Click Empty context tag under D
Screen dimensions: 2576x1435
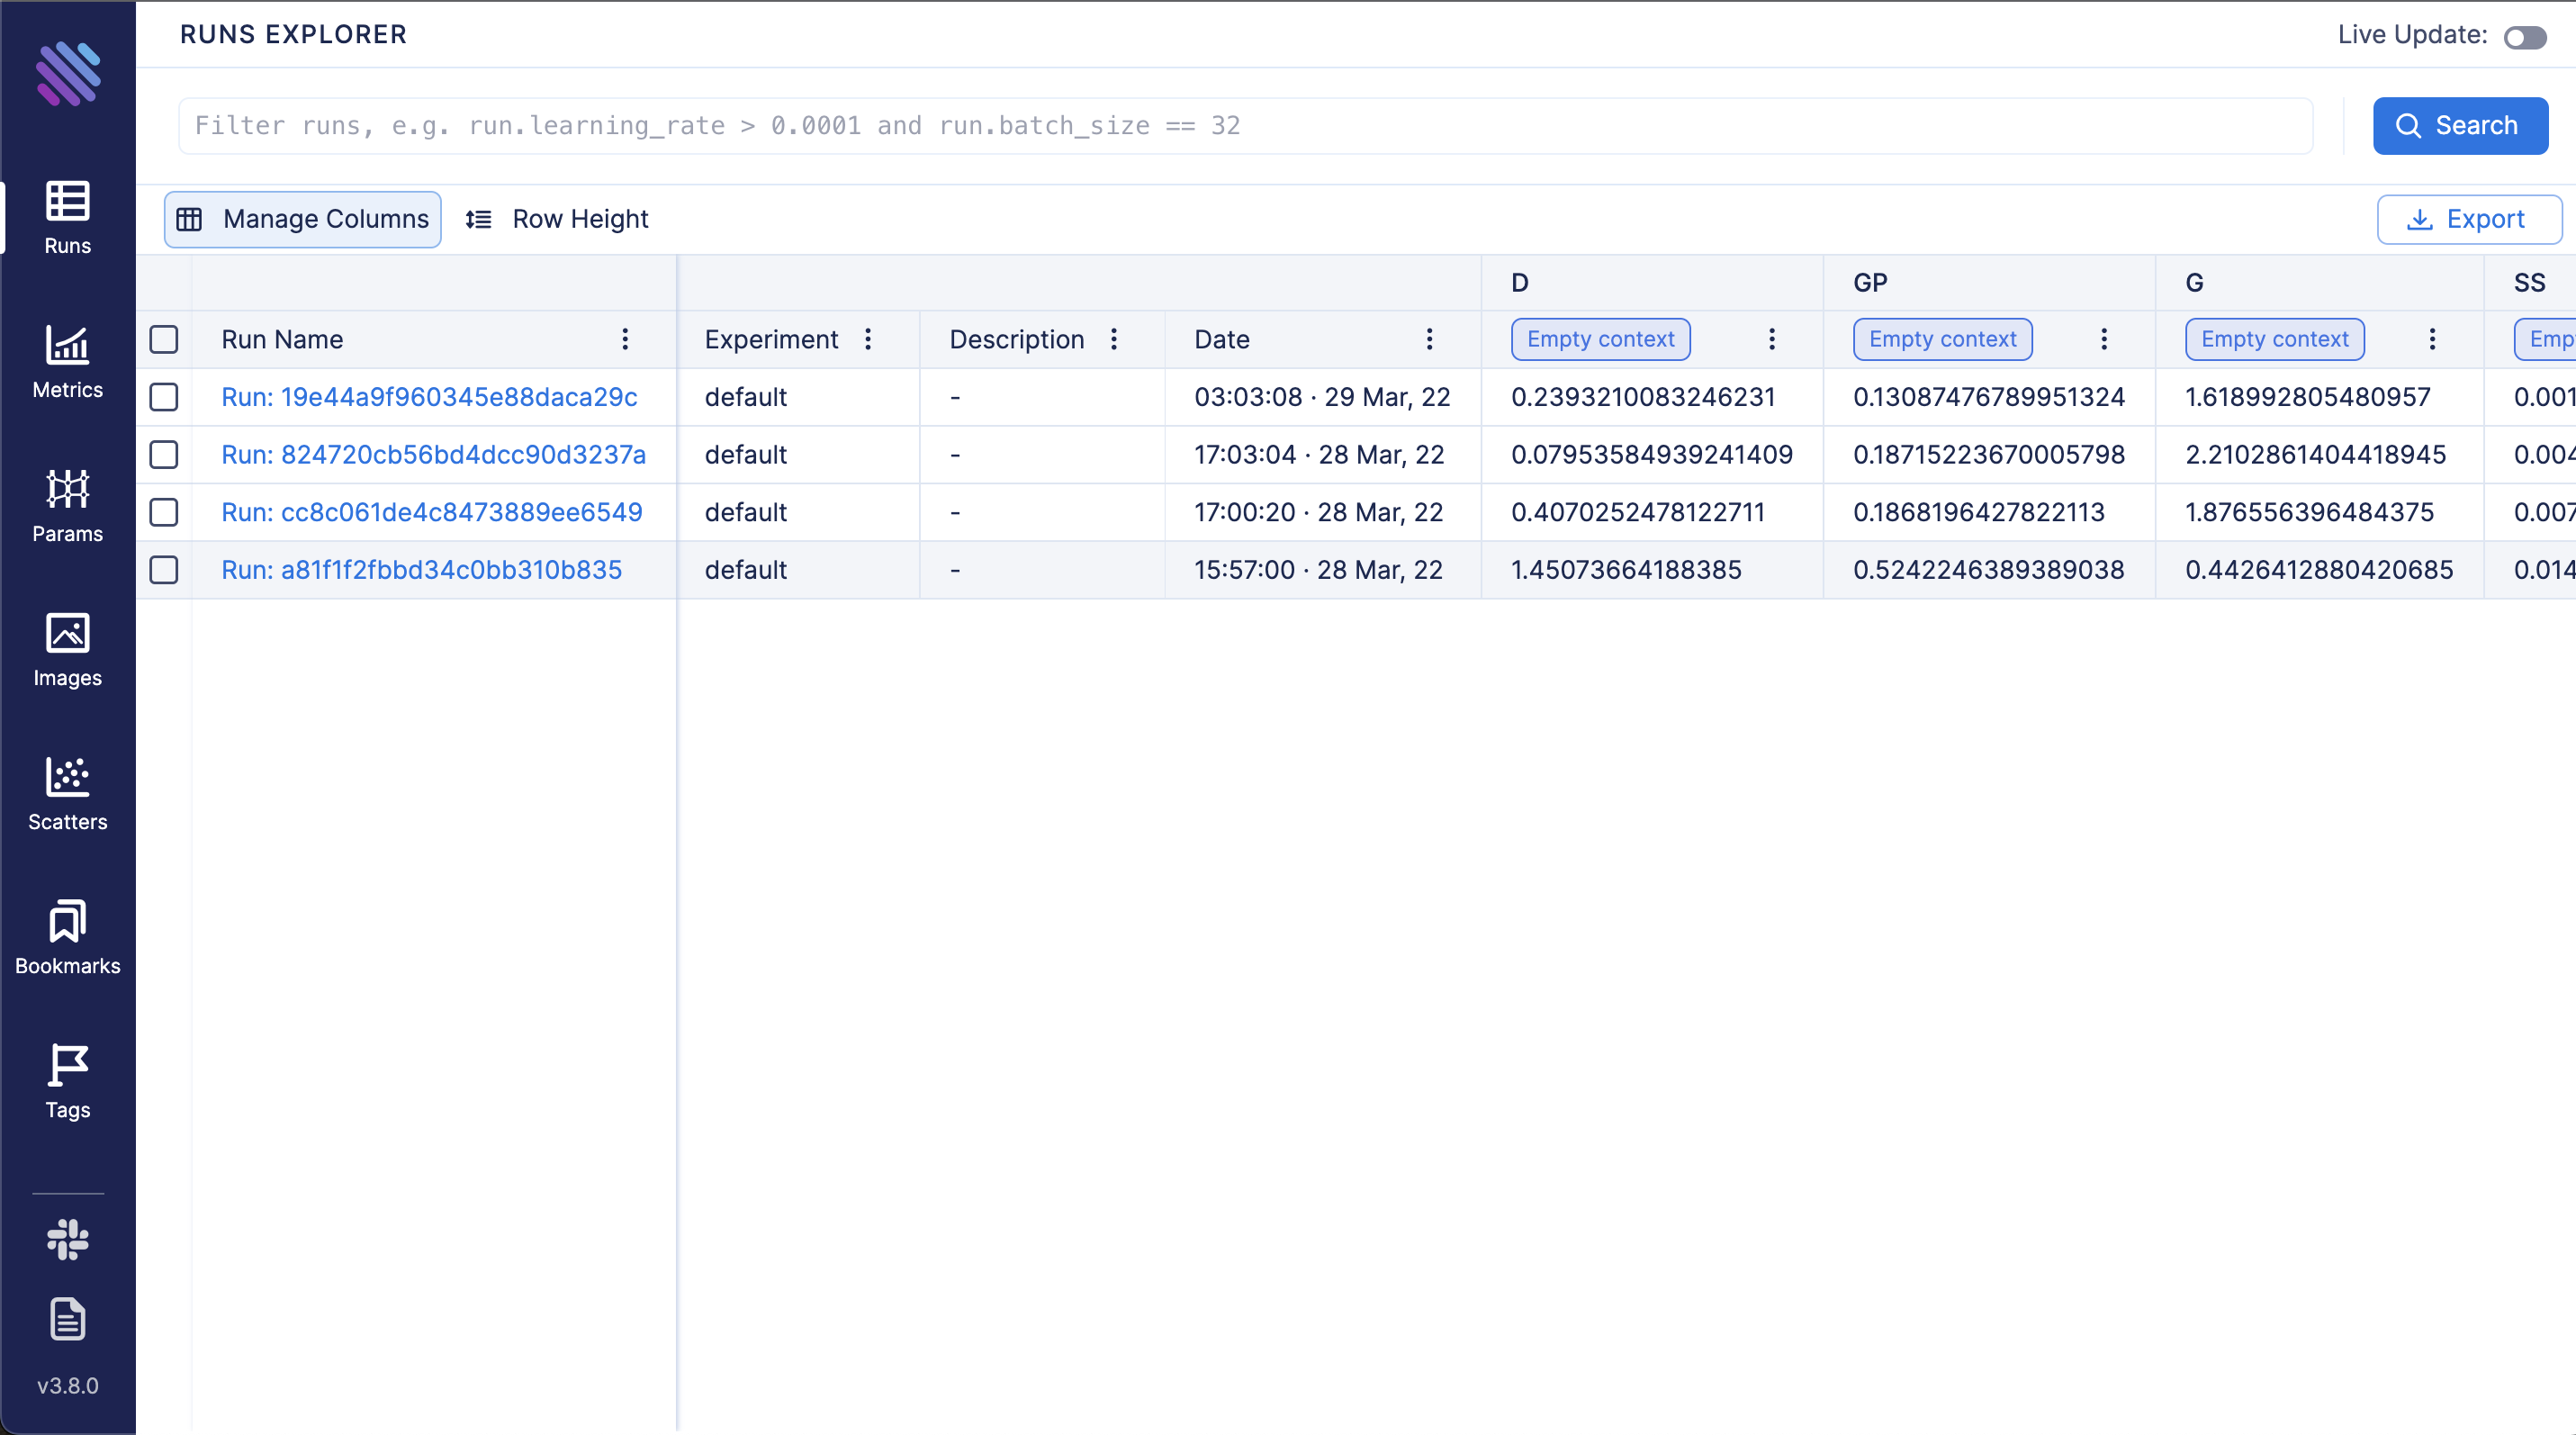(1600, 339)
